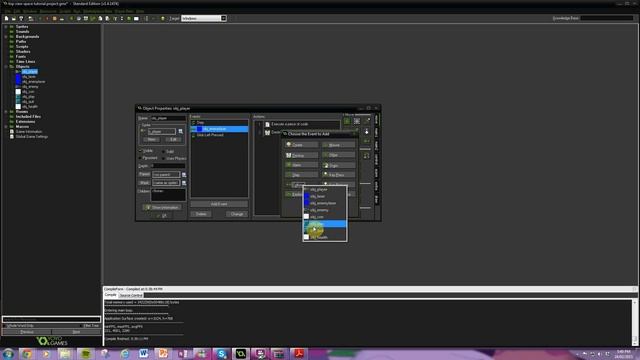640x360 pixels.
Task: Click the resource tree search field
Action: [x=51, y=319]
